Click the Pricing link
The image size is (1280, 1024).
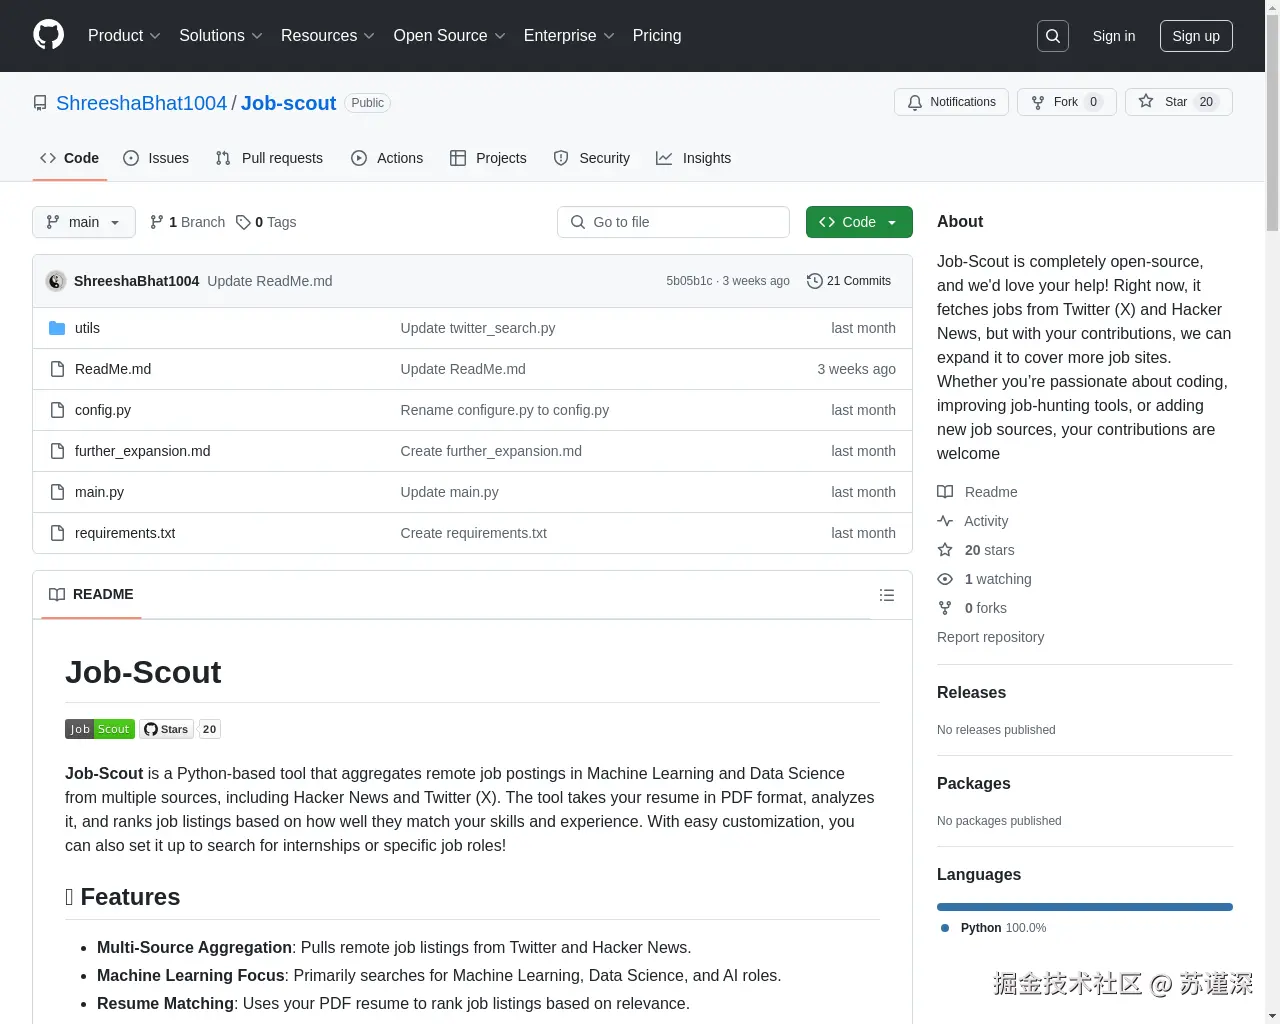[657, 36]
